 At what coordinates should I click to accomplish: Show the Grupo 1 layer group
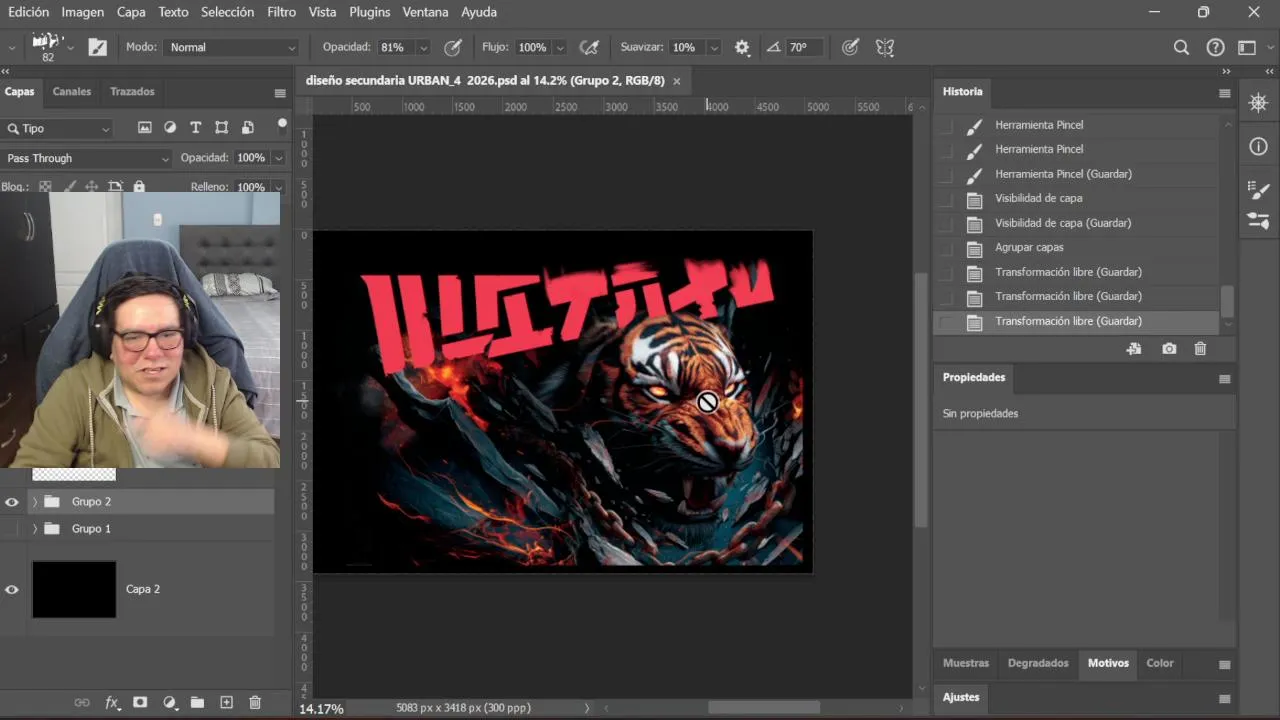[12, 528]
